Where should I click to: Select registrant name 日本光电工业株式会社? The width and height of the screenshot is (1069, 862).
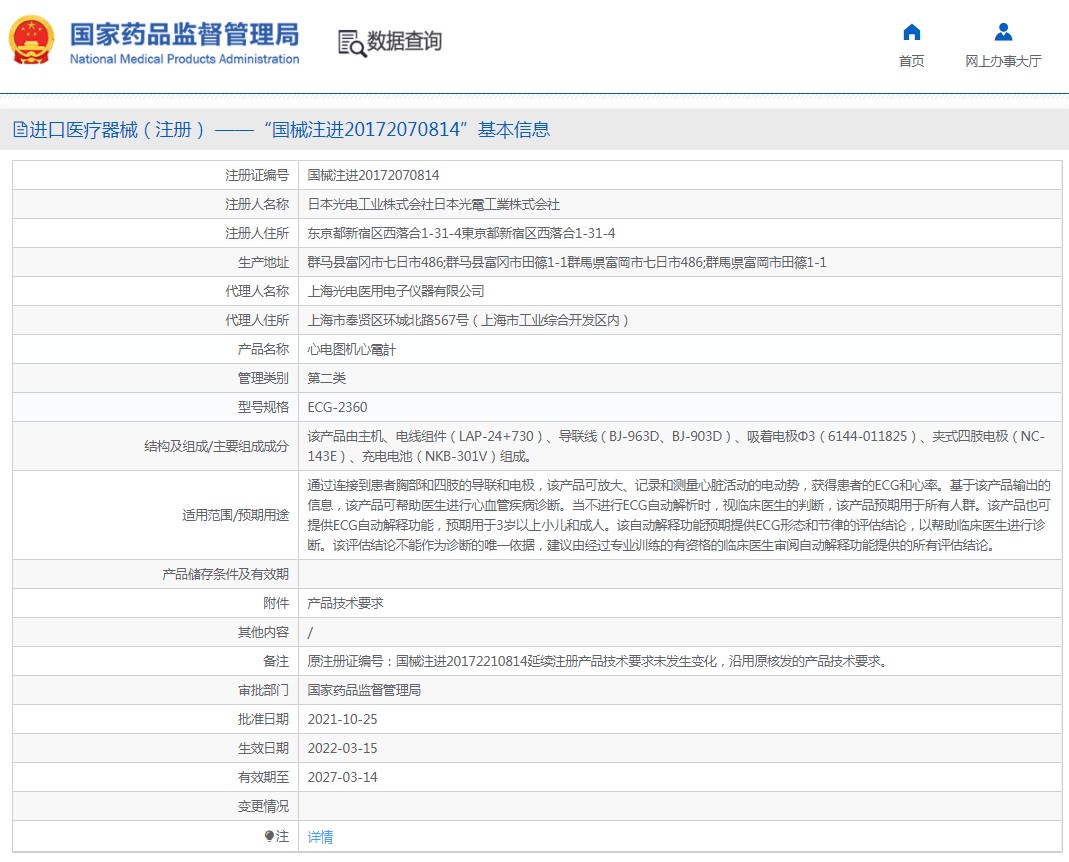click(x=371, y=204)
